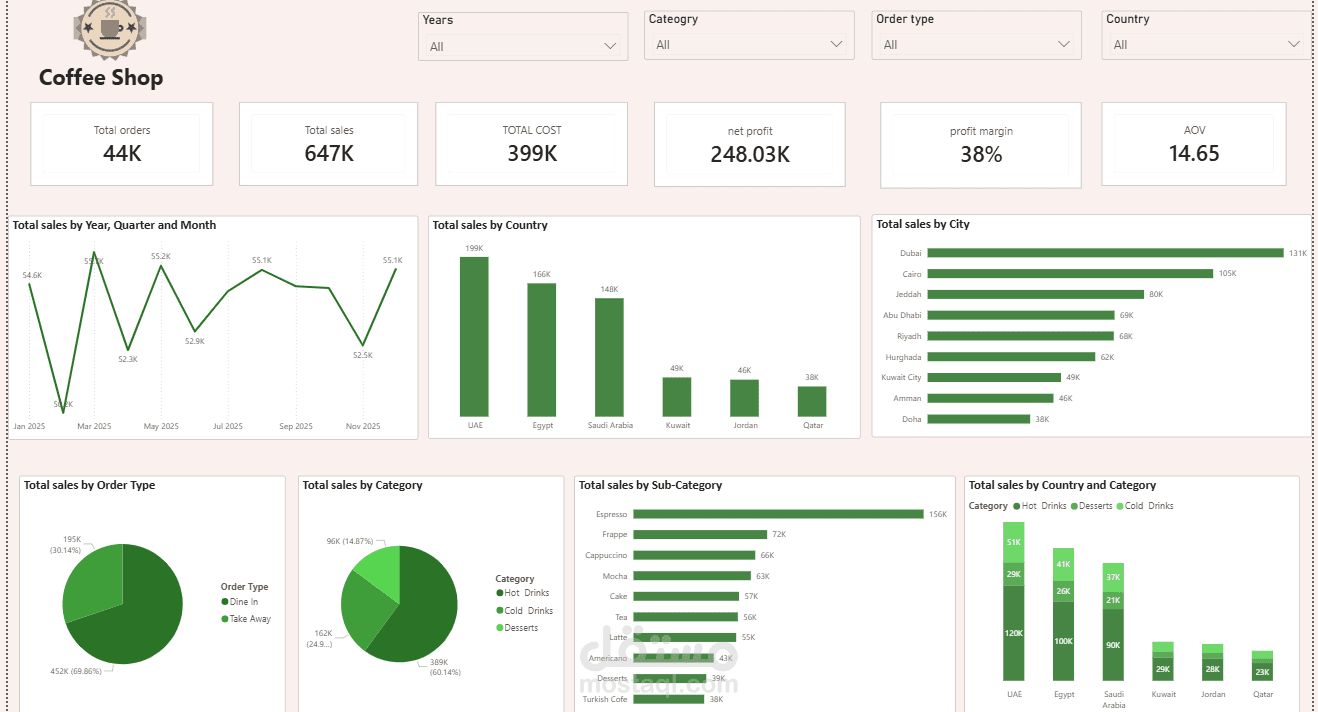The image size is (1318, 712).
Task: Select the Kuwait bar in country chart
Action: pyautogui.click(x=677, y=397)
